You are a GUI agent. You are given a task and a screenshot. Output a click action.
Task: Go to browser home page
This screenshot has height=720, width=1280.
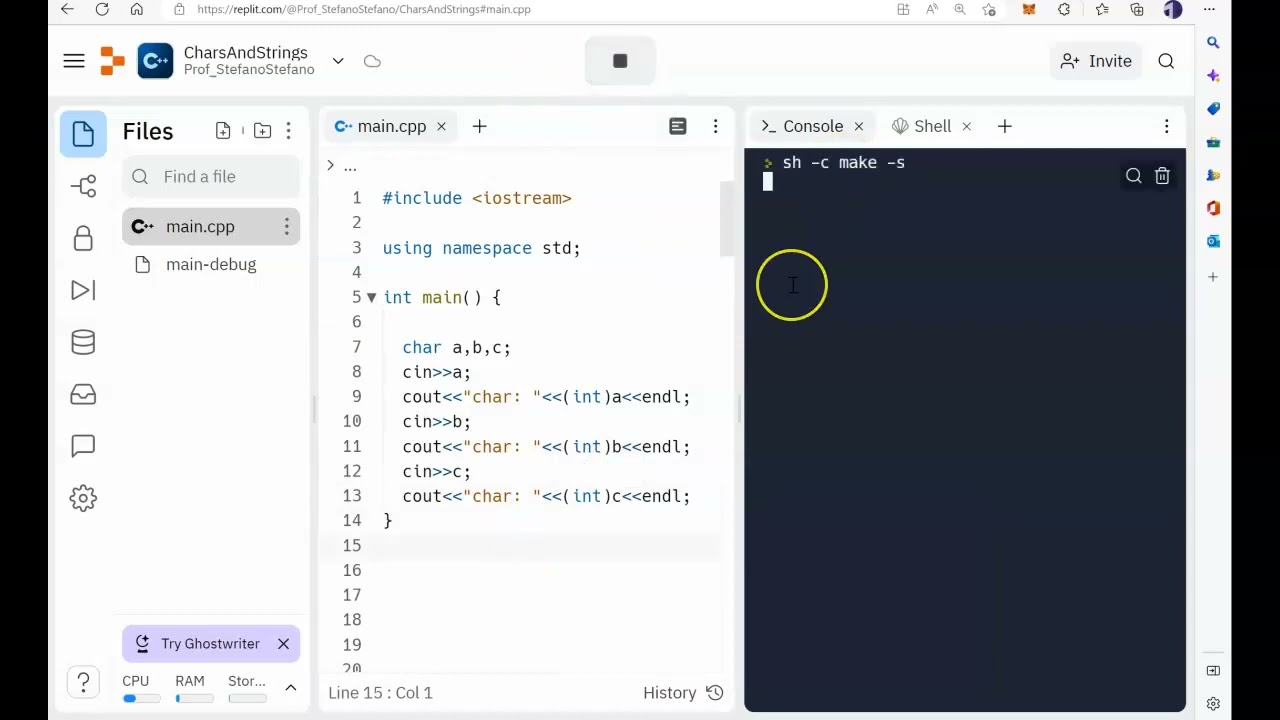click(x=137, y=9)
